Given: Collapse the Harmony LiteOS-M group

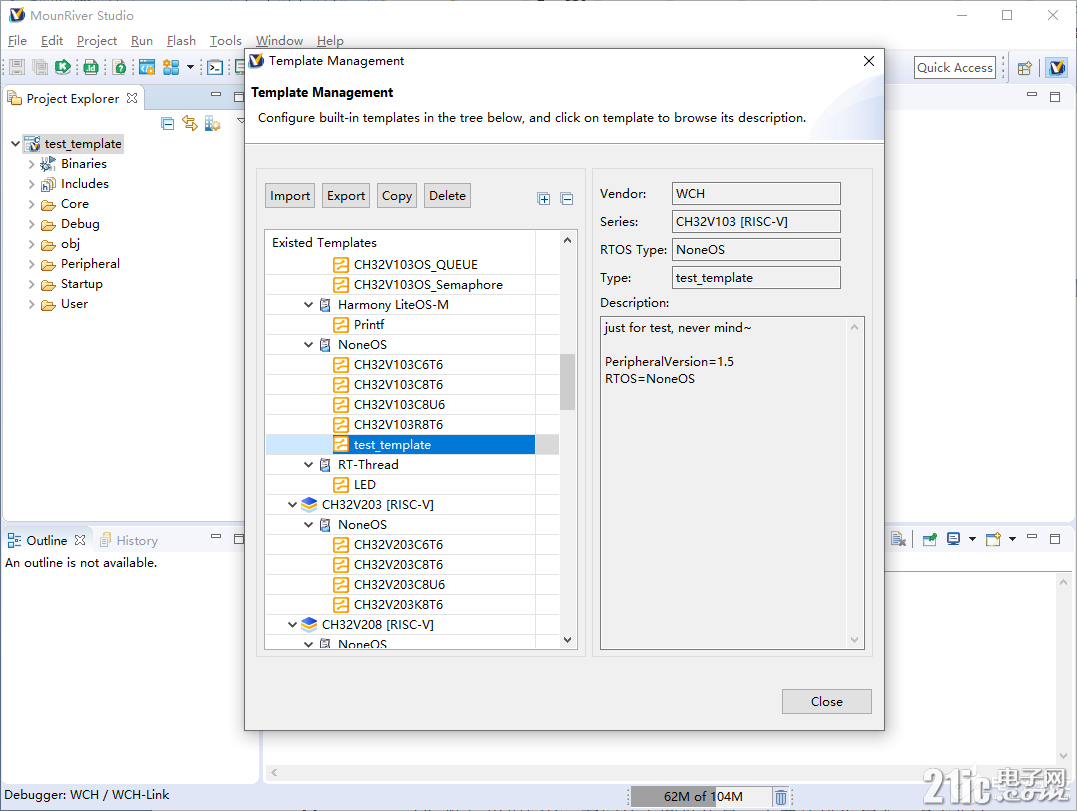Looking at the screenshot, I should coord(308,305).
